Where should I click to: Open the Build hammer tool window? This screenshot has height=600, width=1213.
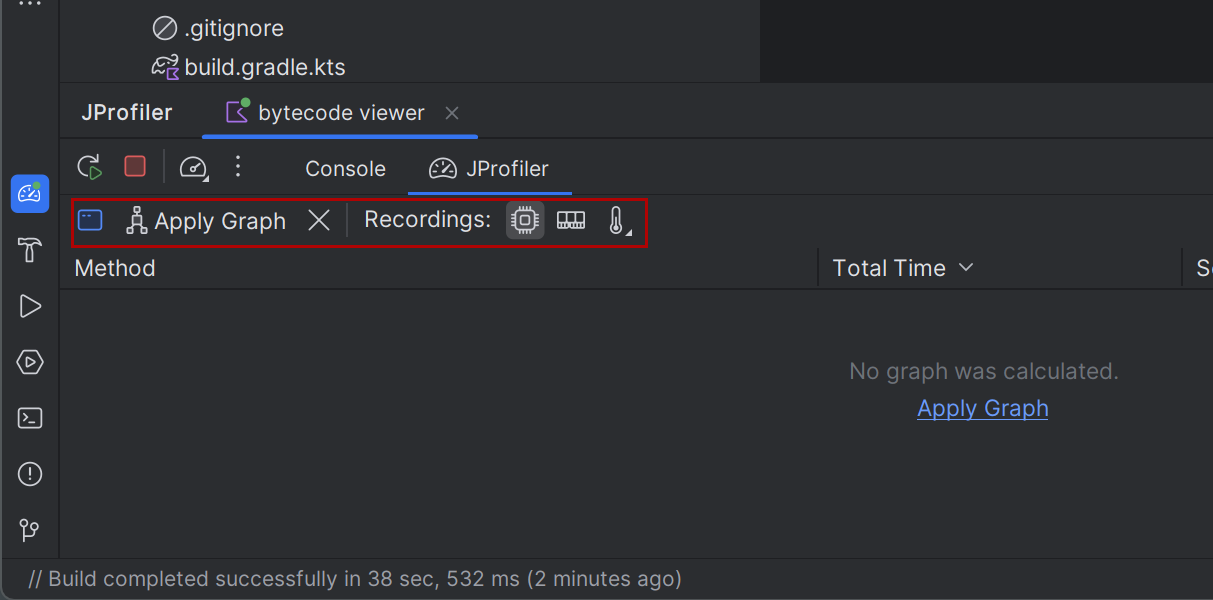coord(30,250)
